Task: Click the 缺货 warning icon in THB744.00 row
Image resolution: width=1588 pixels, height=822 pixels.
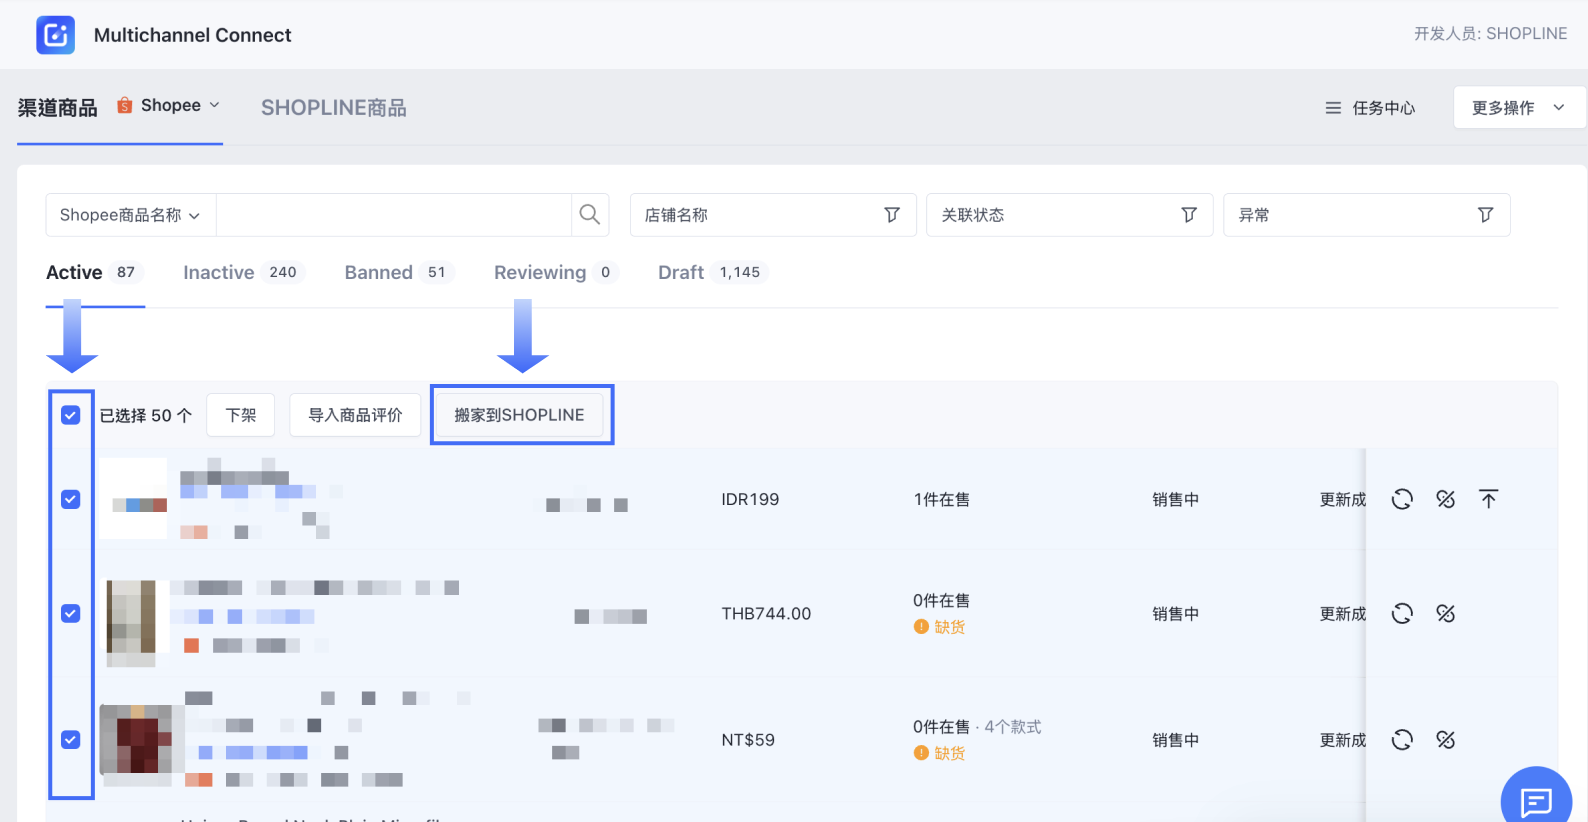Action: (921, 627)
